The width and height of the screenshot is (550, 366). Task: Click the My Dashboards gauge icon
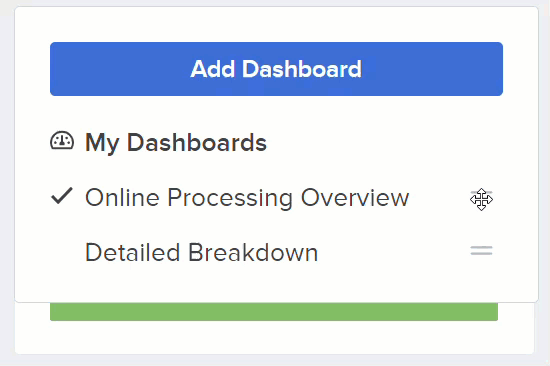pyautogui.click(x=62, y=141)
